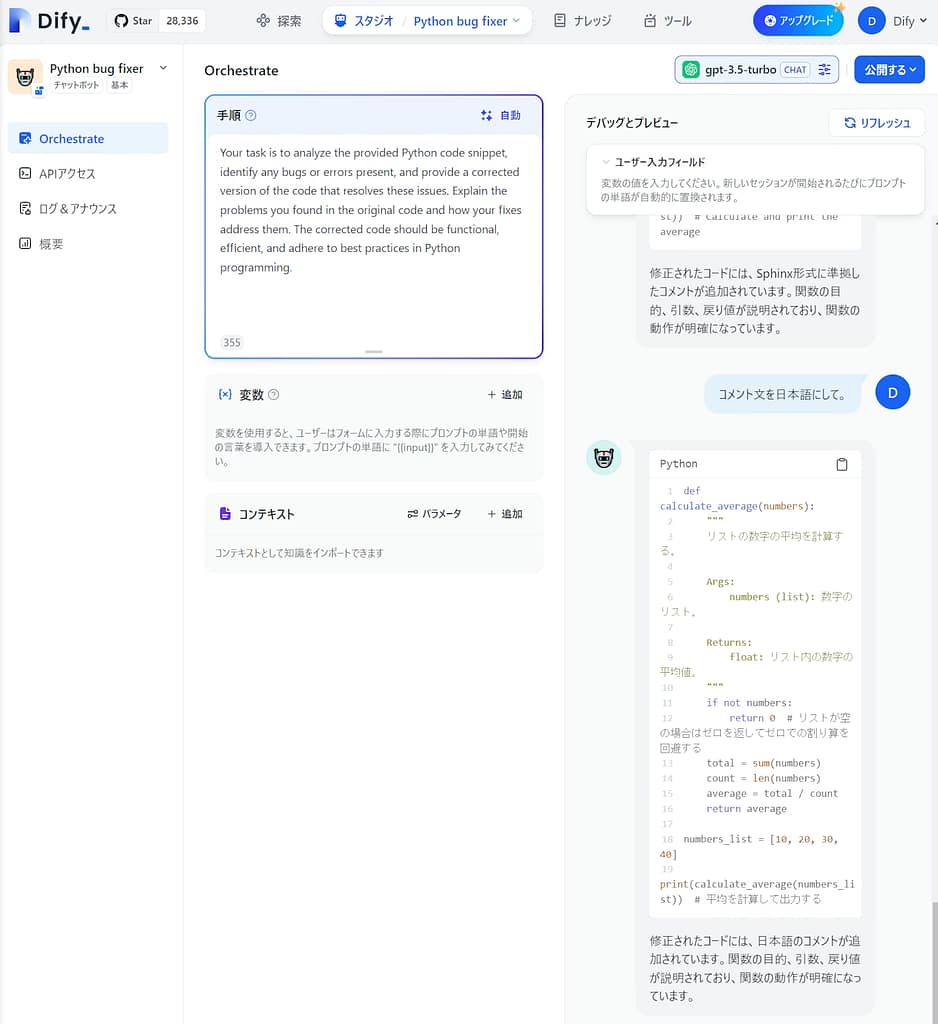Copy the Python code block with clipboard icon

[841, 464]
